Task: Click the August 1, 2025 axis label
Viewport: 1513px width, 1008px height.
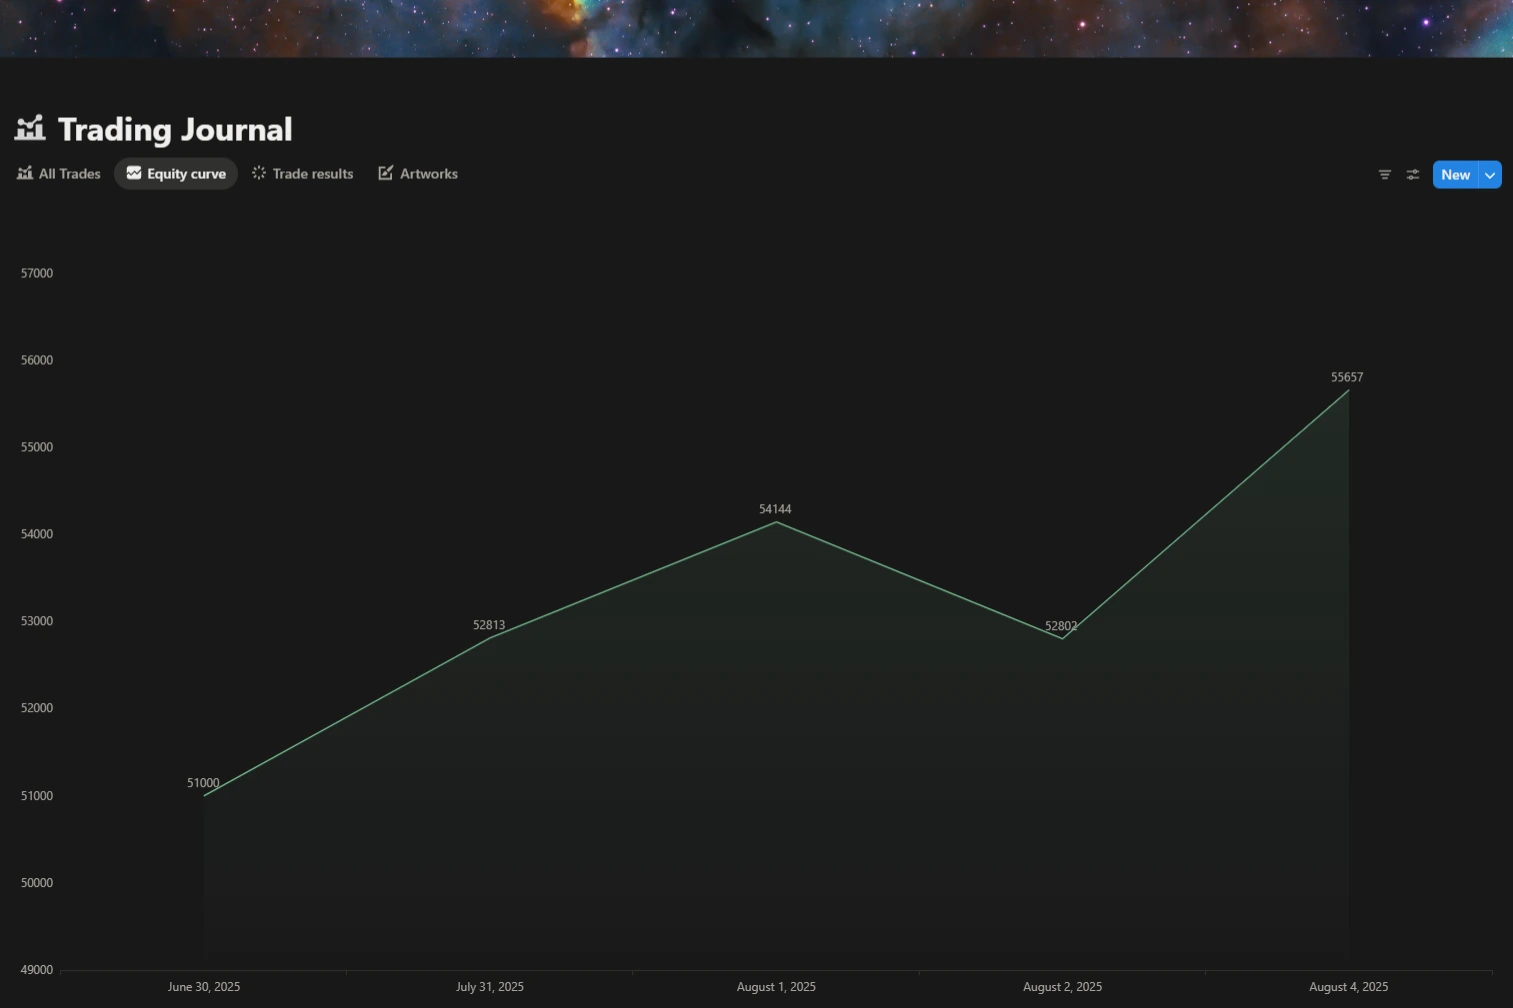Action: pyautogui.click(x=776, y=987)
